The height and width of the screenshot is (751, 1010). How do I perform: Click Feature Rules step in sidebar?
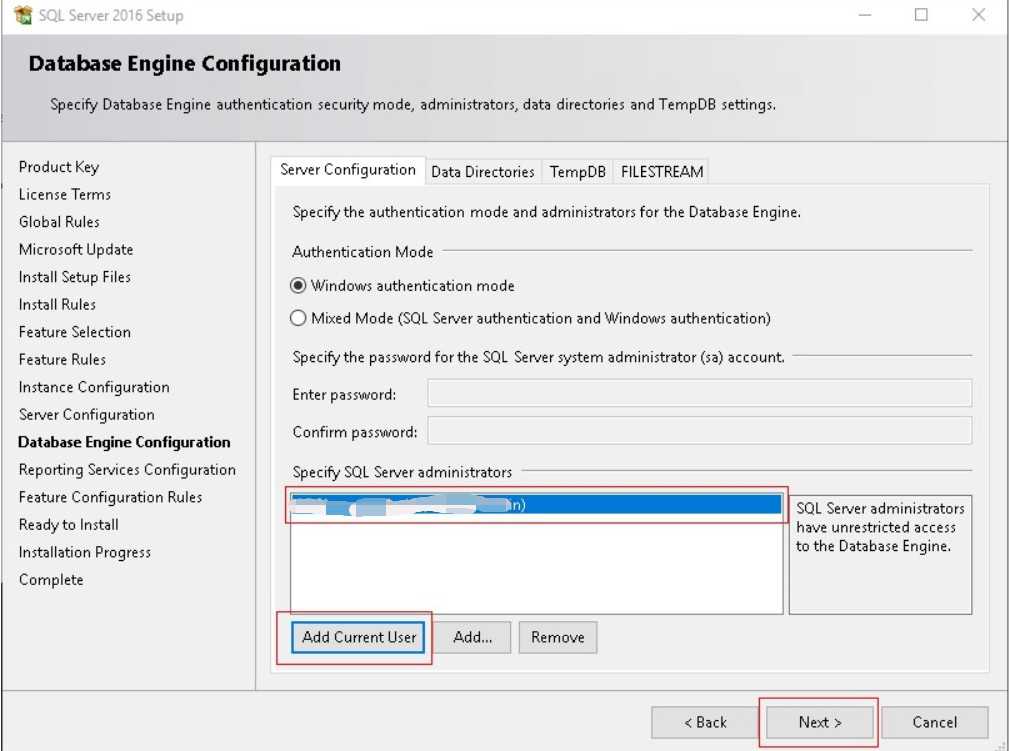pos(62,359)
